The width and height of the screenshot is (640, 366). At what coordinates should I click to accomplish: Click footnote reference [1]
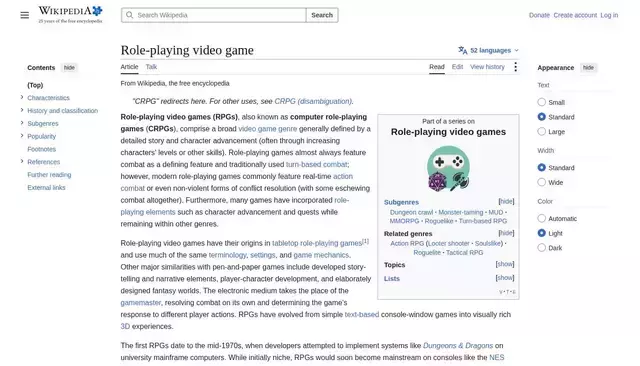tap(366, 241)
